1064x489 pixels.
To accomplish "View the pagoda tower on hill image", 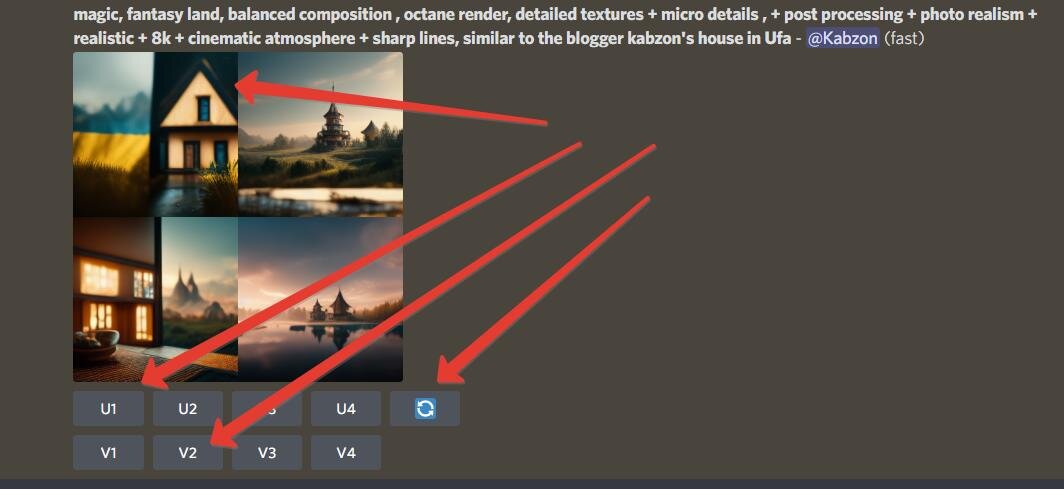I will click(320, 134).
